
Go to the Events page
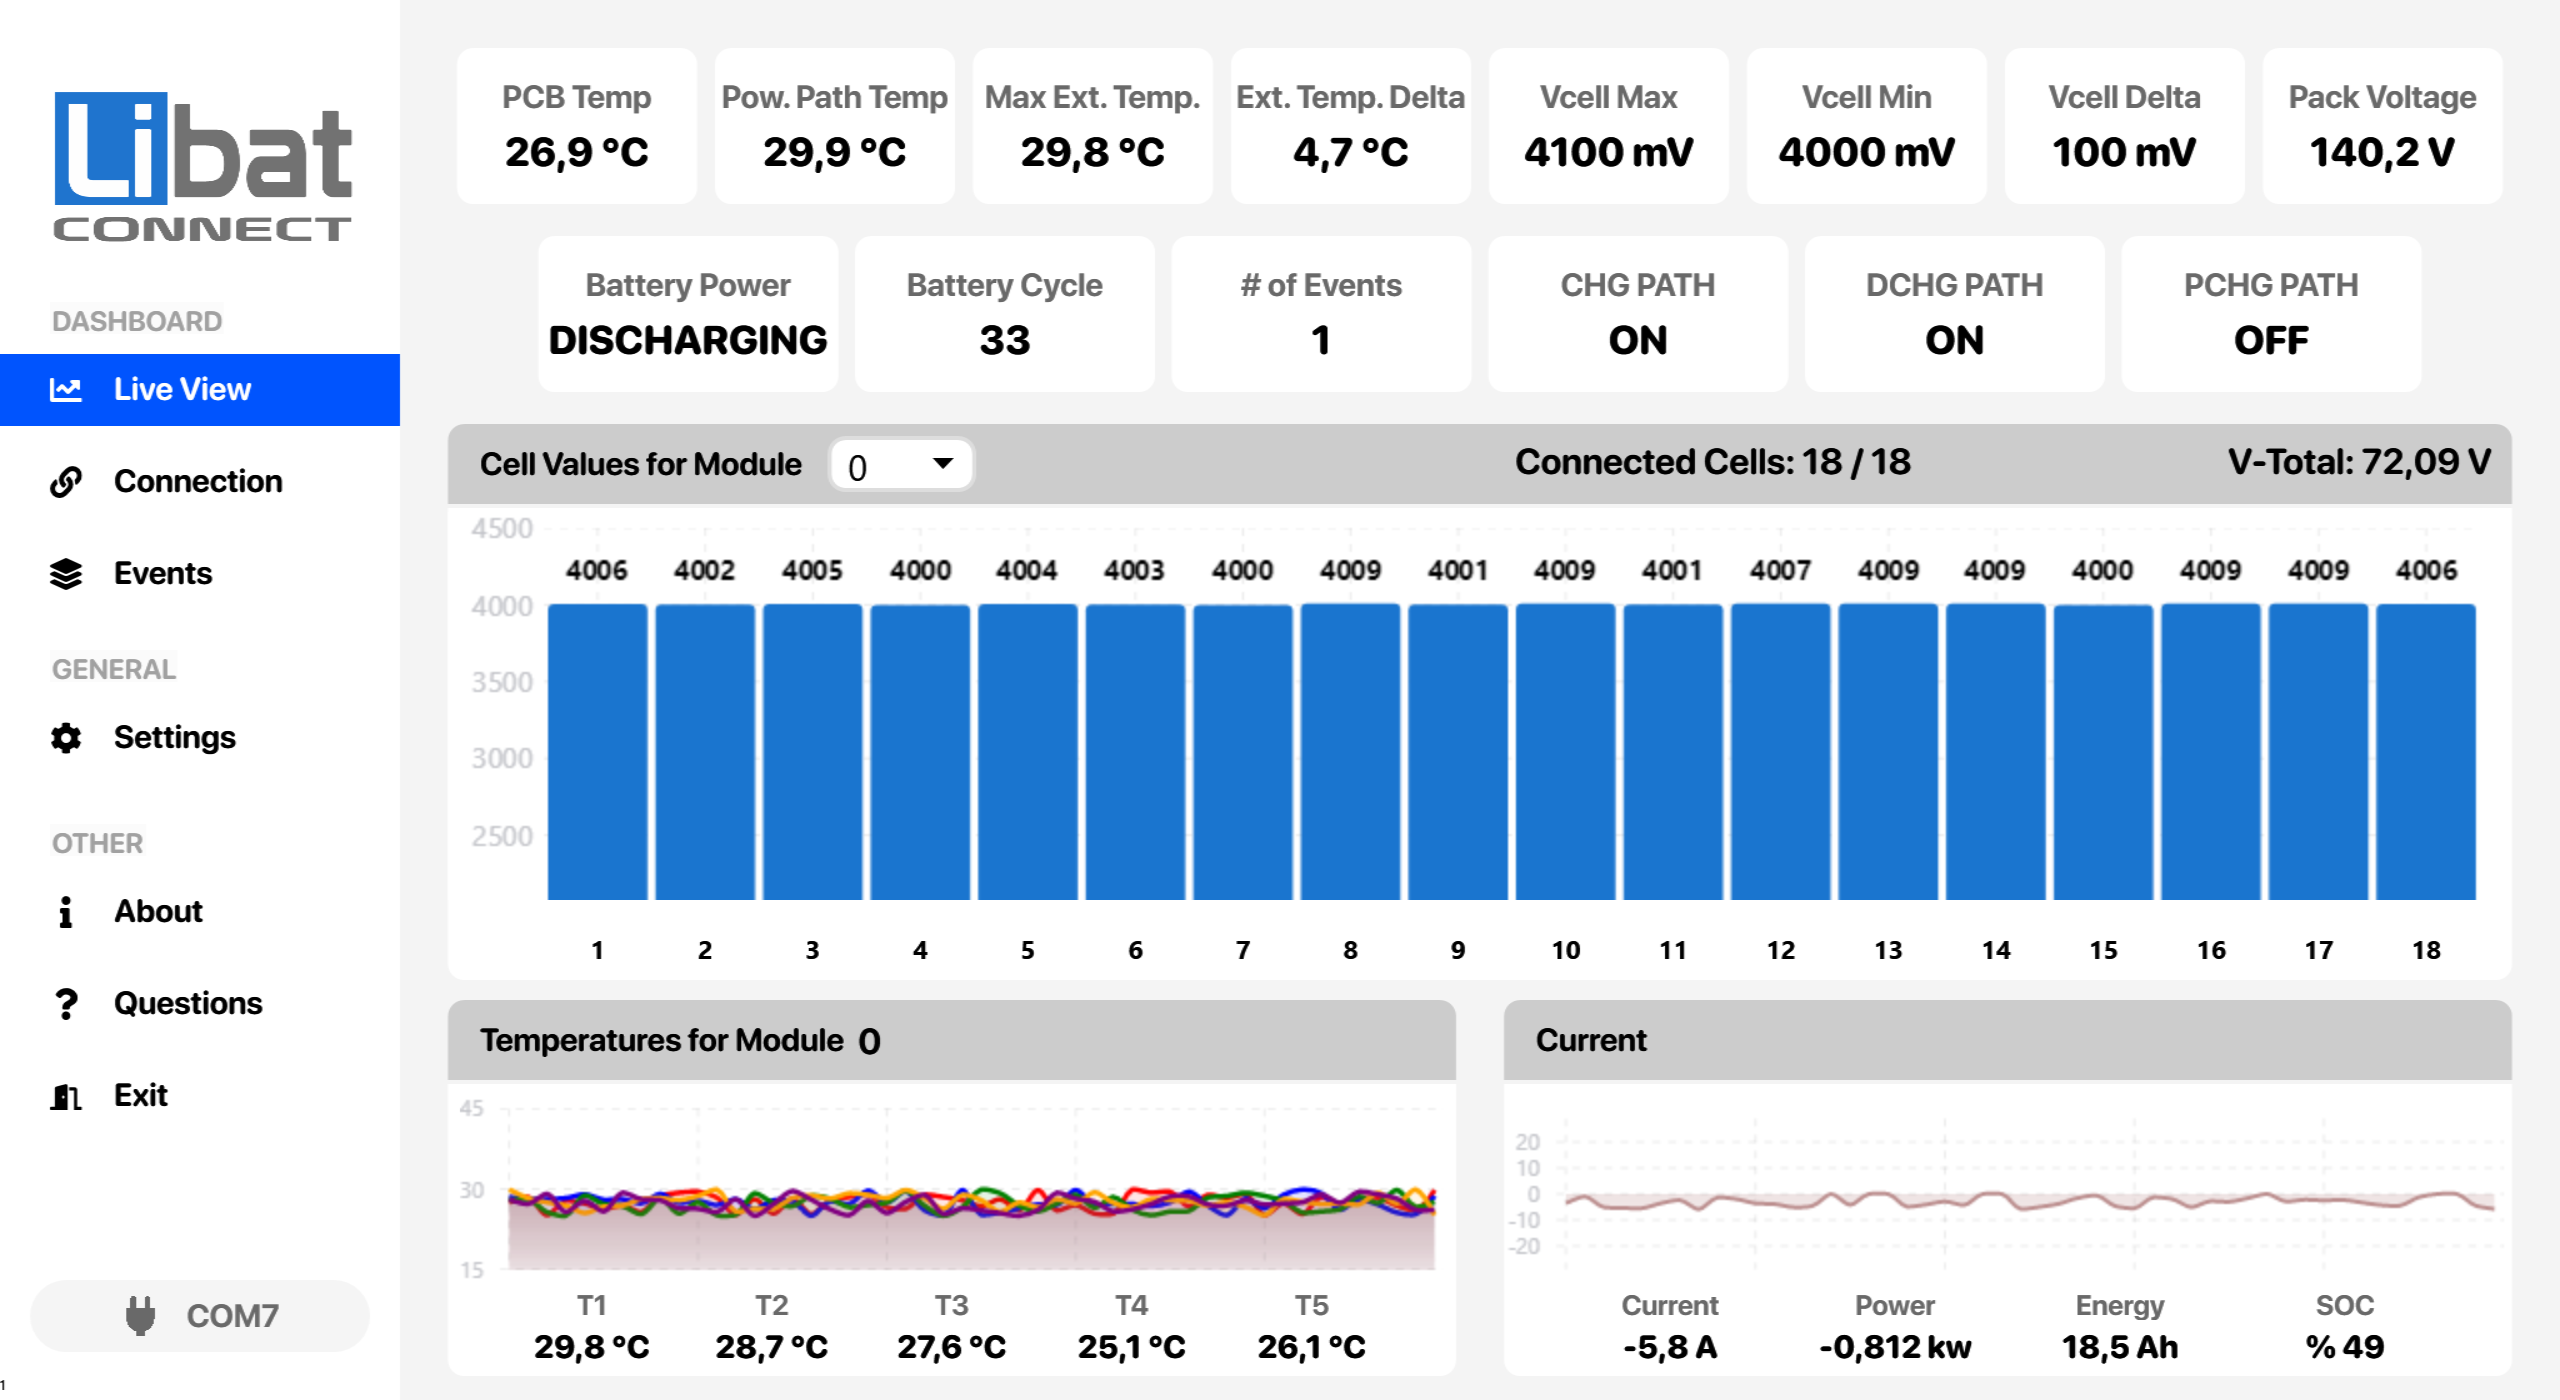point(200,574)
